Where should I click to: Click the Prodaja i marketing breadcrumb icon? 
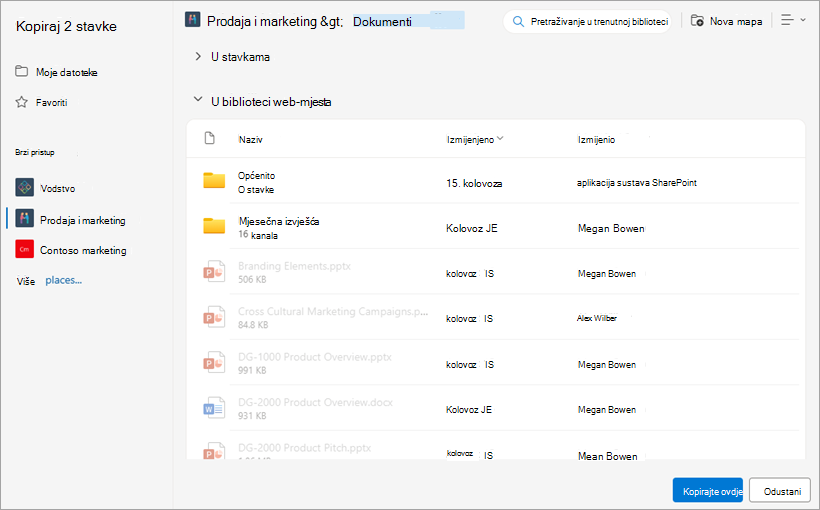click(x=192, y=20)
